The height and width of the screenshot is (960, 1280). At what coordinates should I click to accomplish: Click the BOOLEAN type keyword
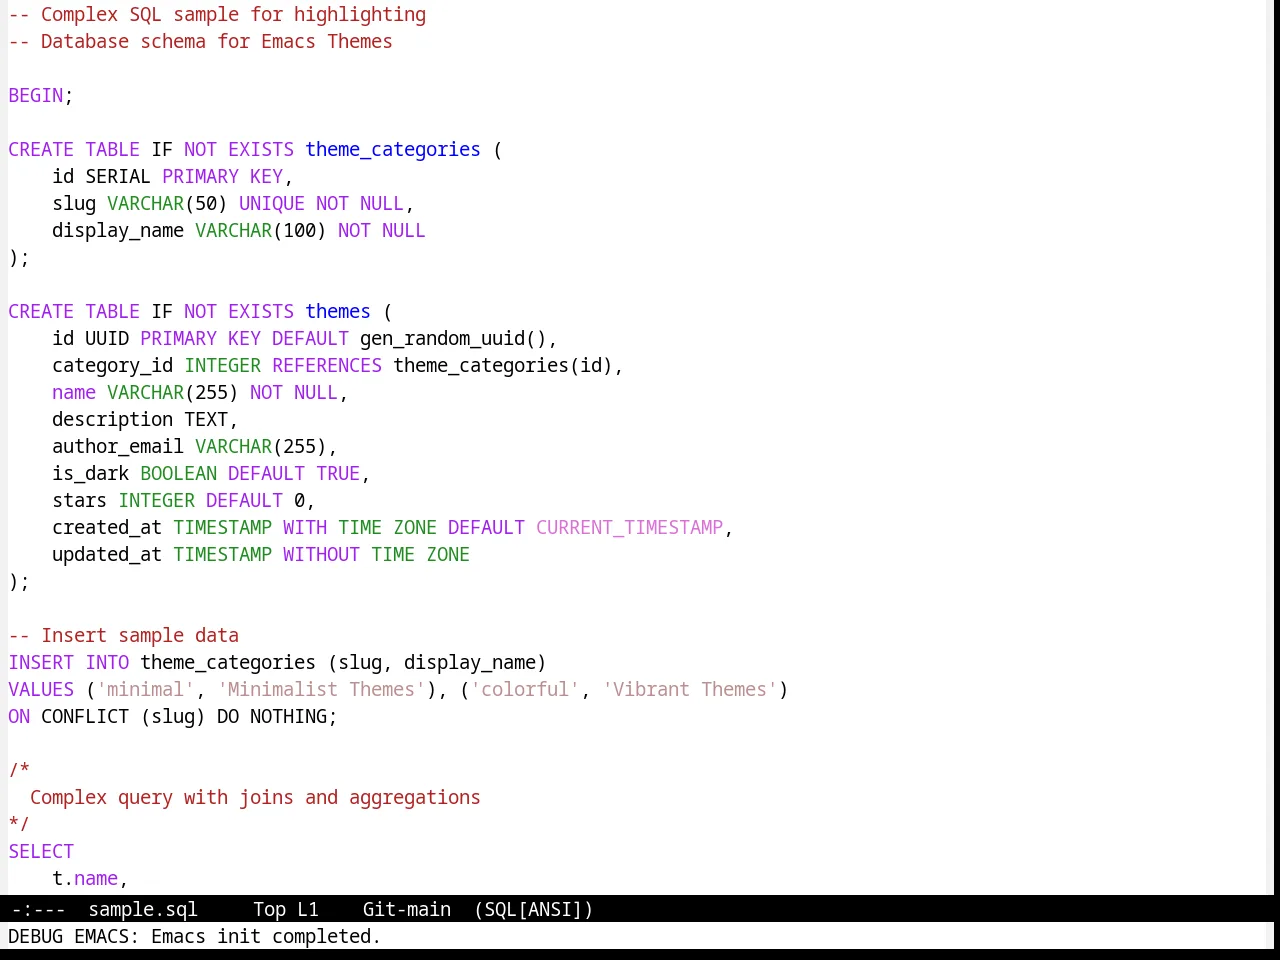[x=178, y=473]
